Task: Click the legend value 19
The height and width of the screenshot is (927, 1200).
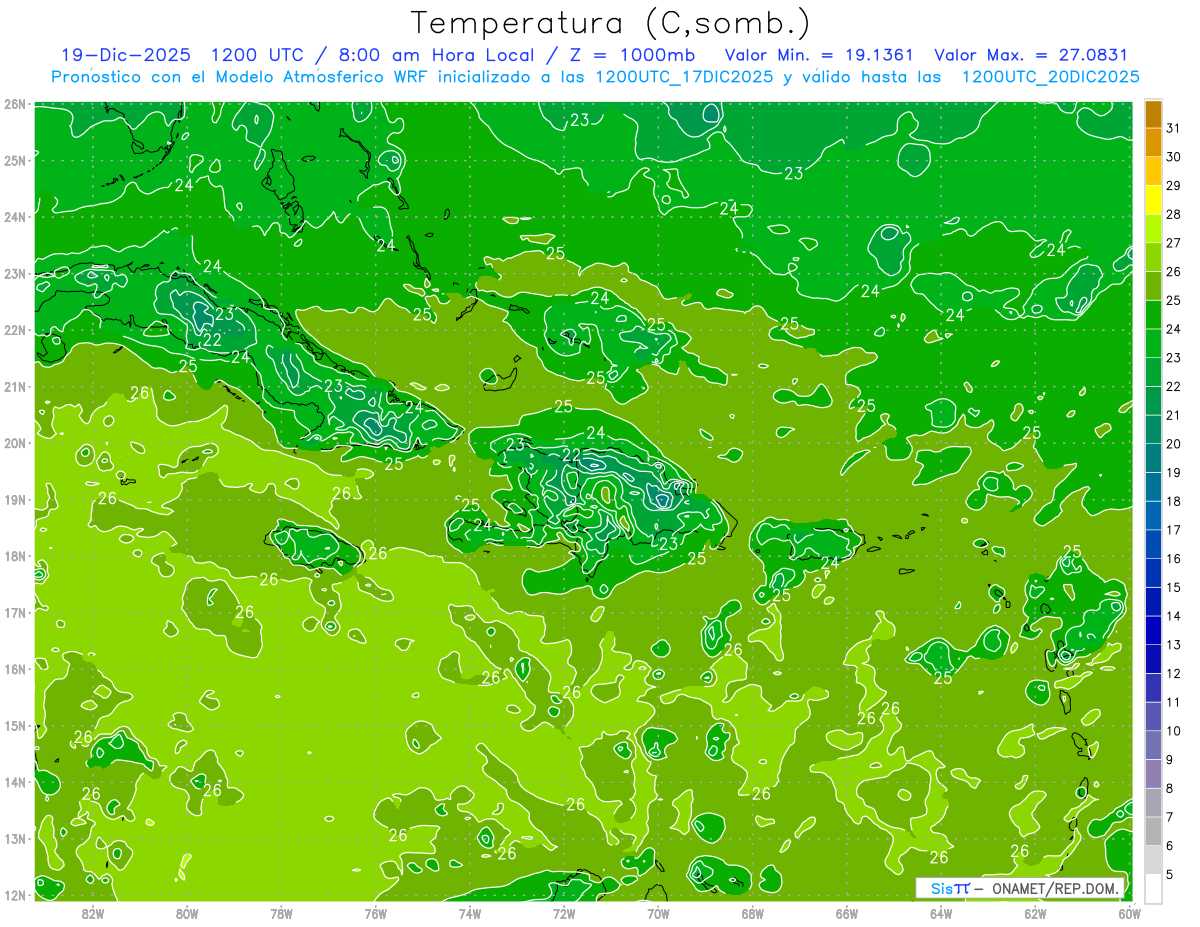Action: 1173,472
